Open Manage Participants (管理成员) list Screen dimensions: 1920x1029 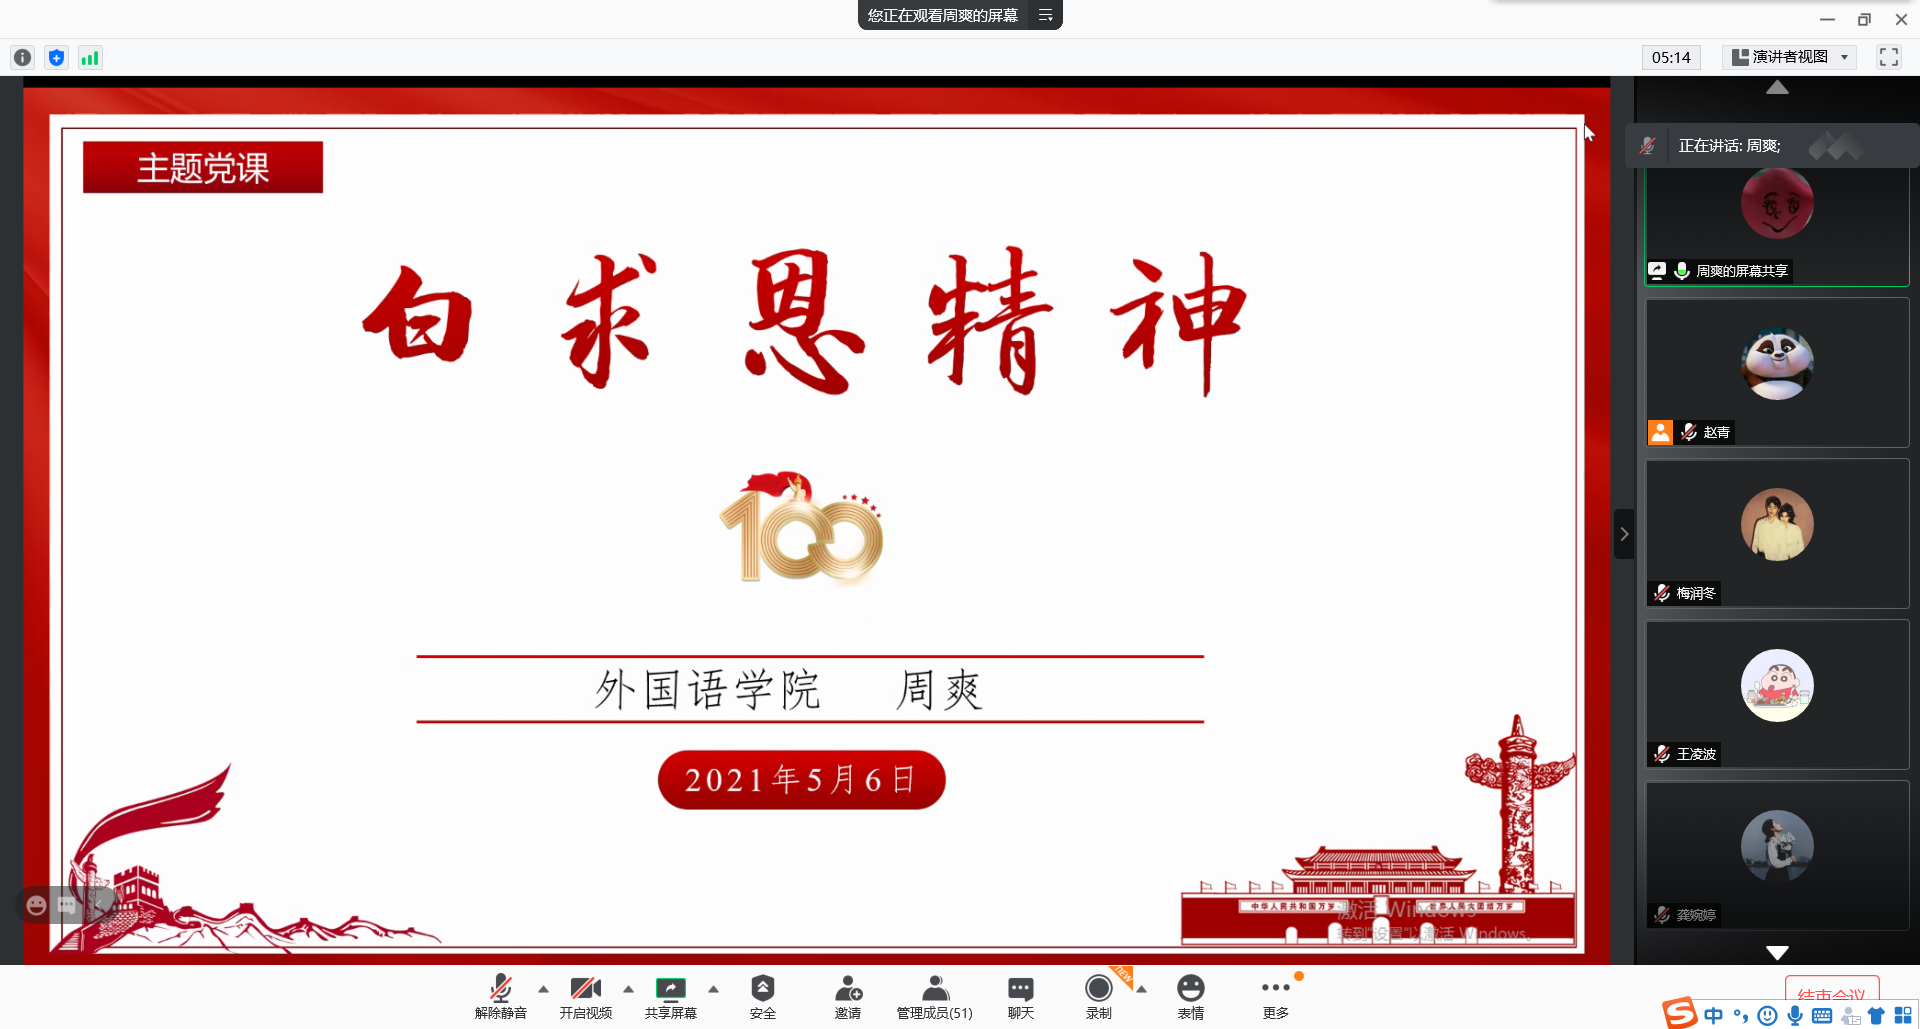coord(934,996)
